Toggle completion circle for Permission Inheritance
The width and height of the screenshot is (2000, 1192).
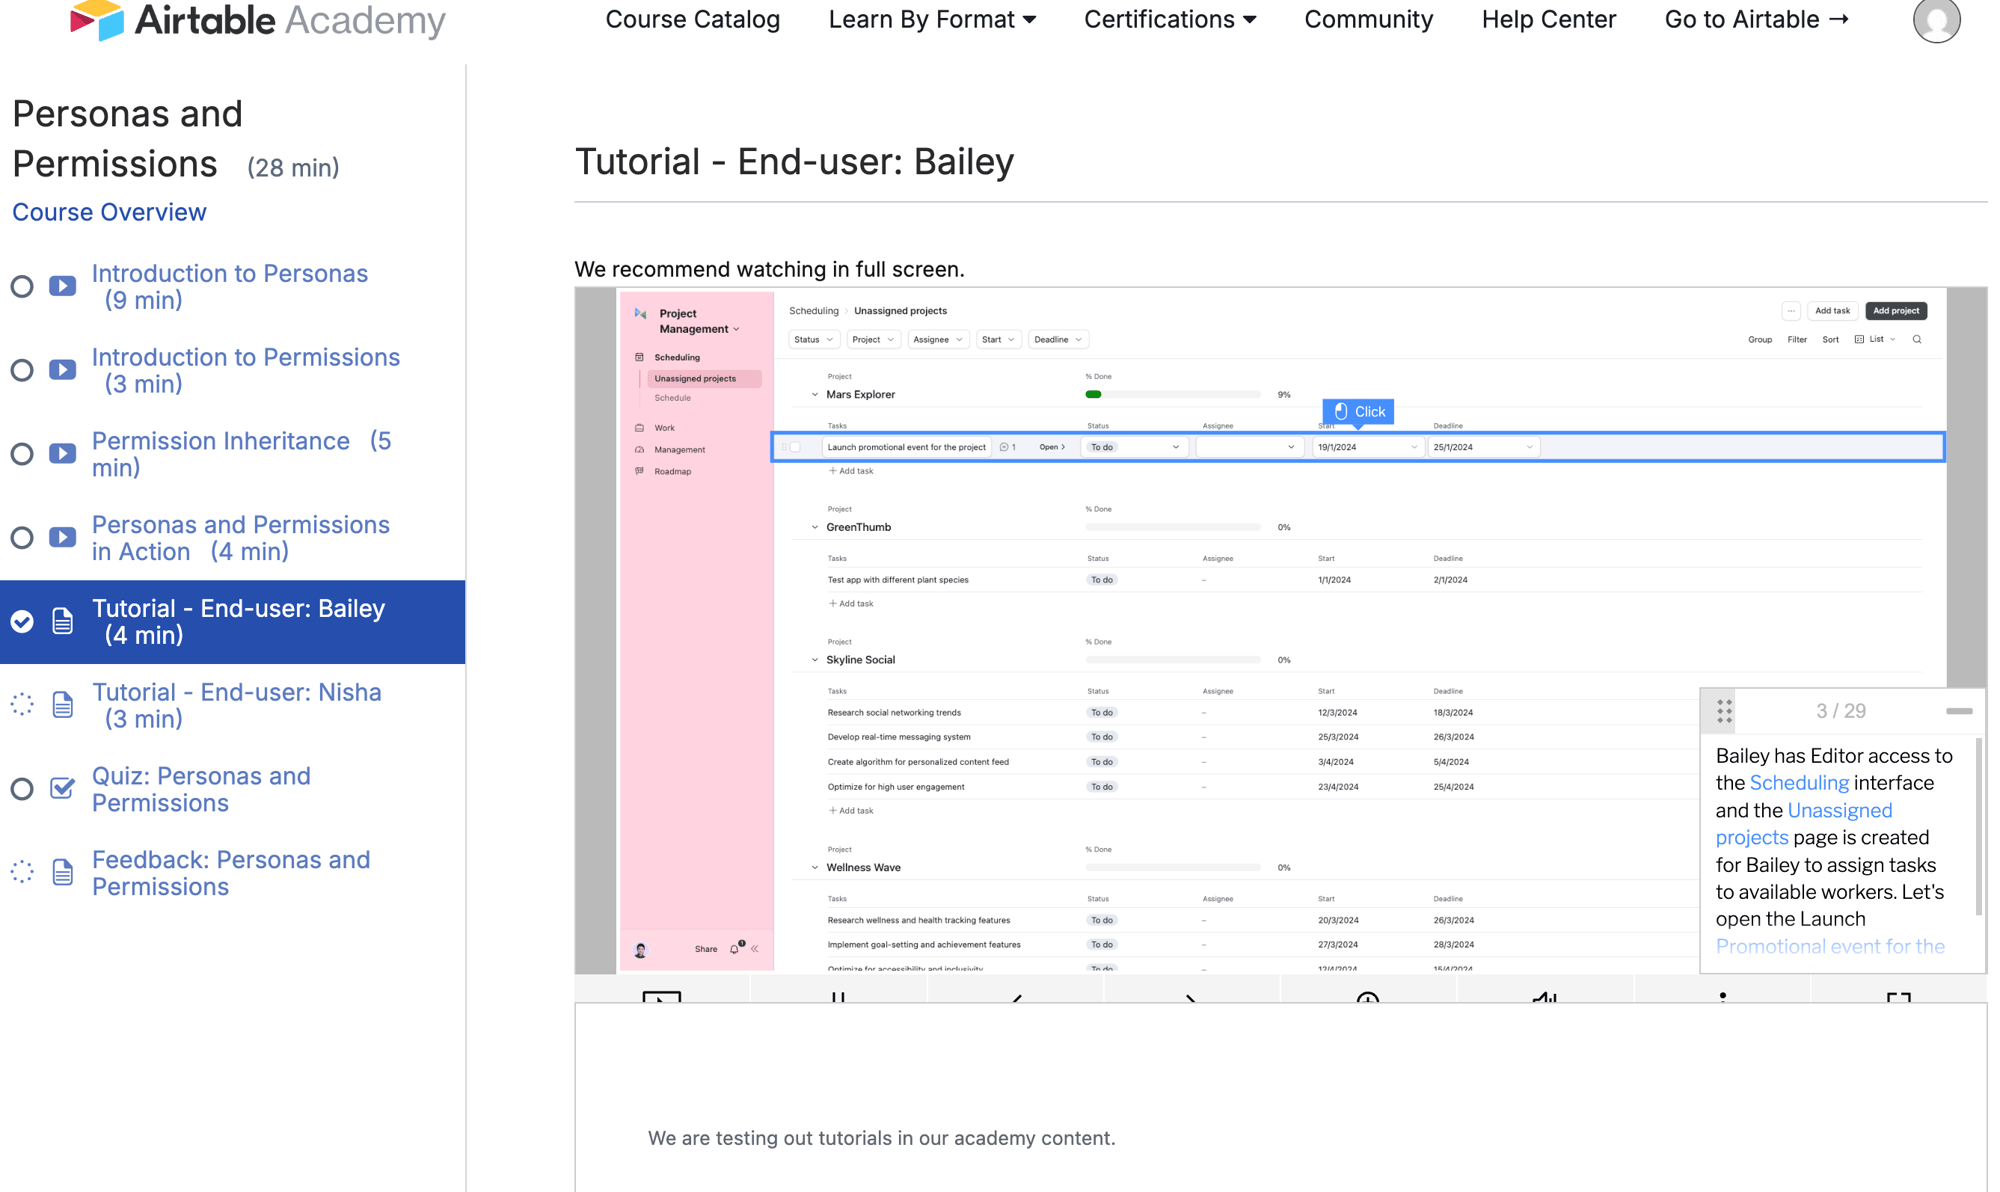pyautogui.click(x=22, y=454)
